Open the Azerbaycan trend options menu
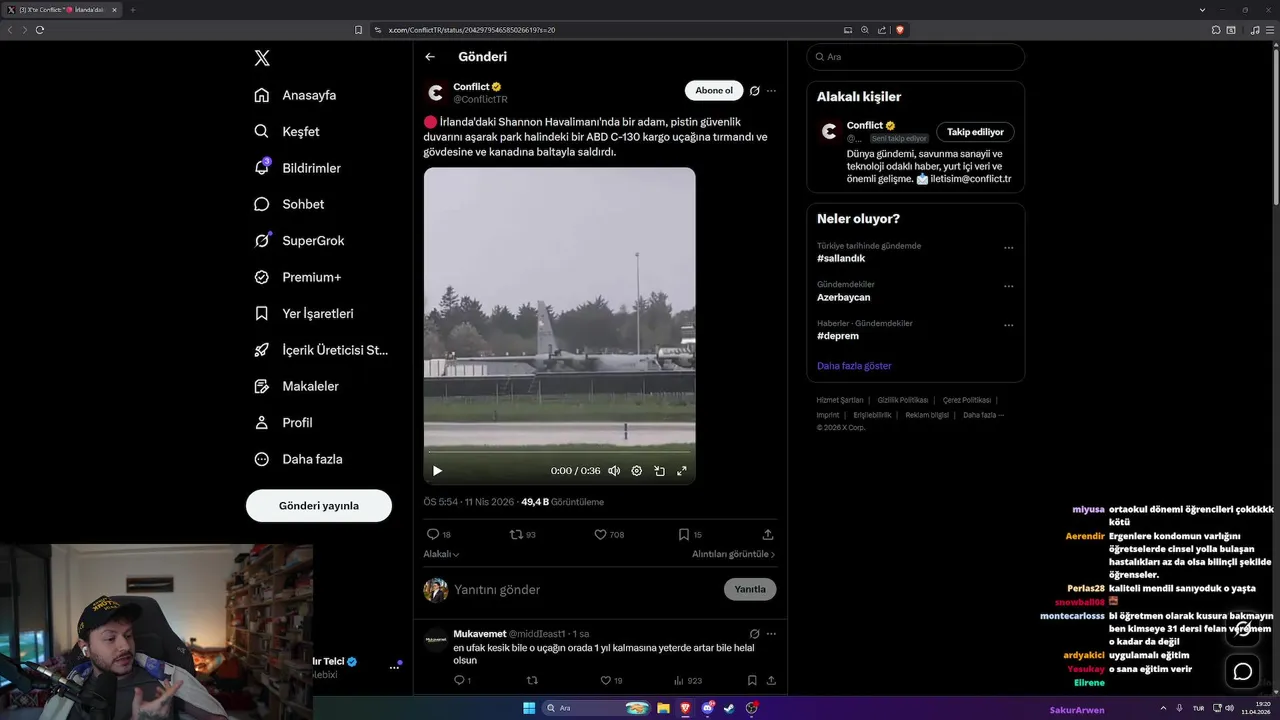The image size is (1280, 720). [x=1009, y=286]
